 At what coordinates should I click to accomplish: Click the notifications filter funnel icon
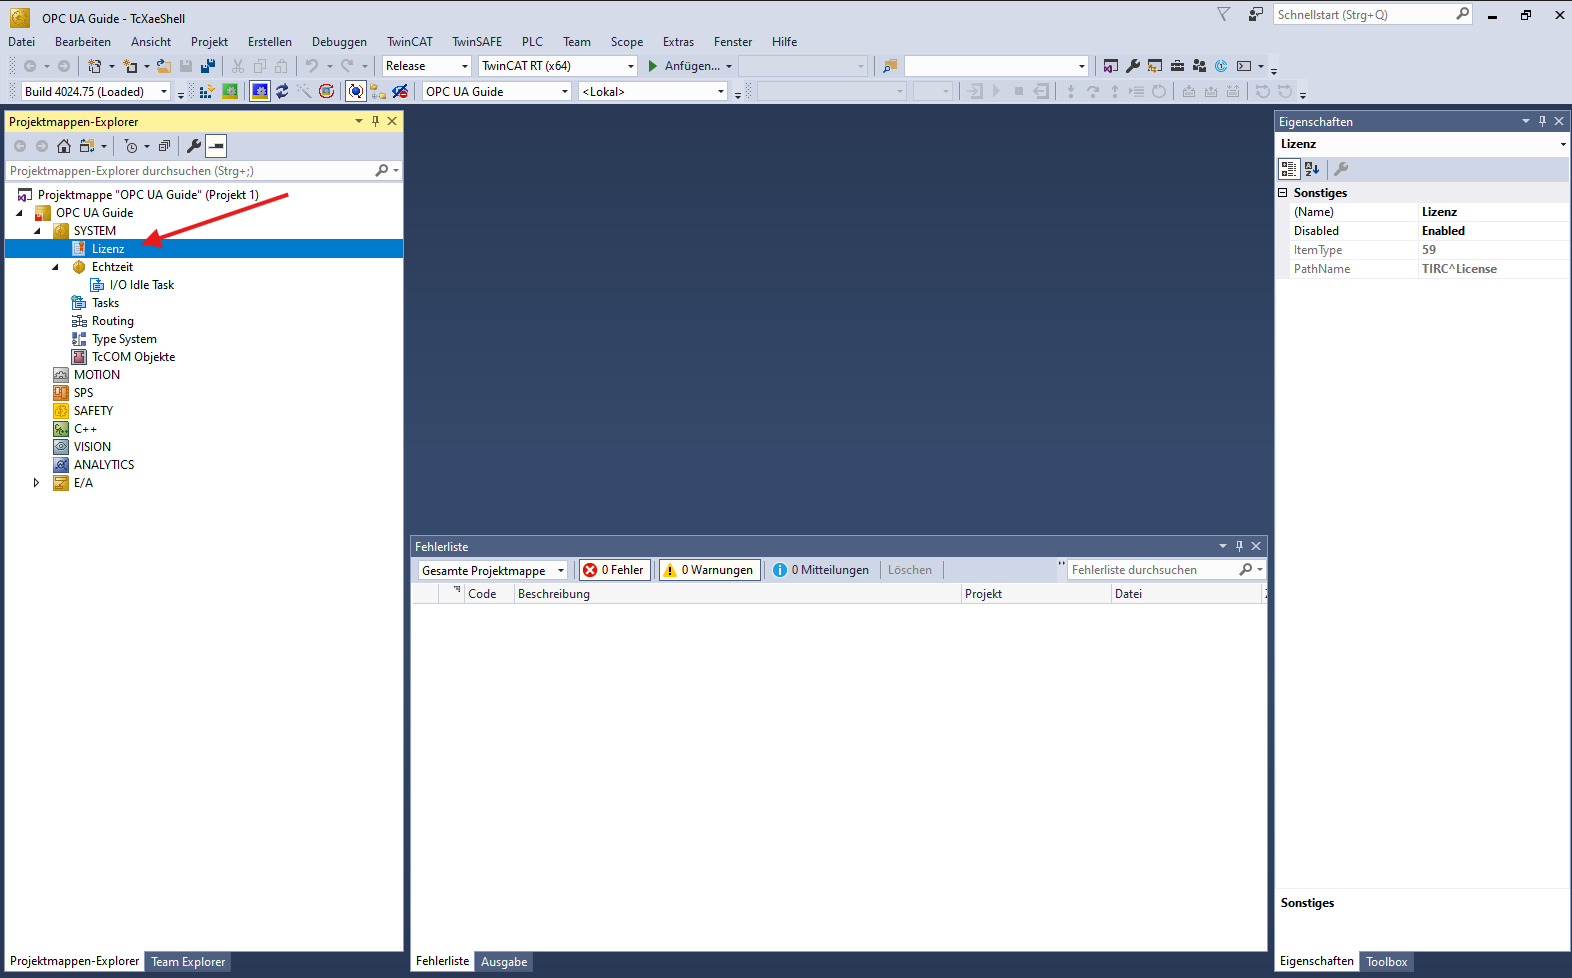coord(1223,14)
